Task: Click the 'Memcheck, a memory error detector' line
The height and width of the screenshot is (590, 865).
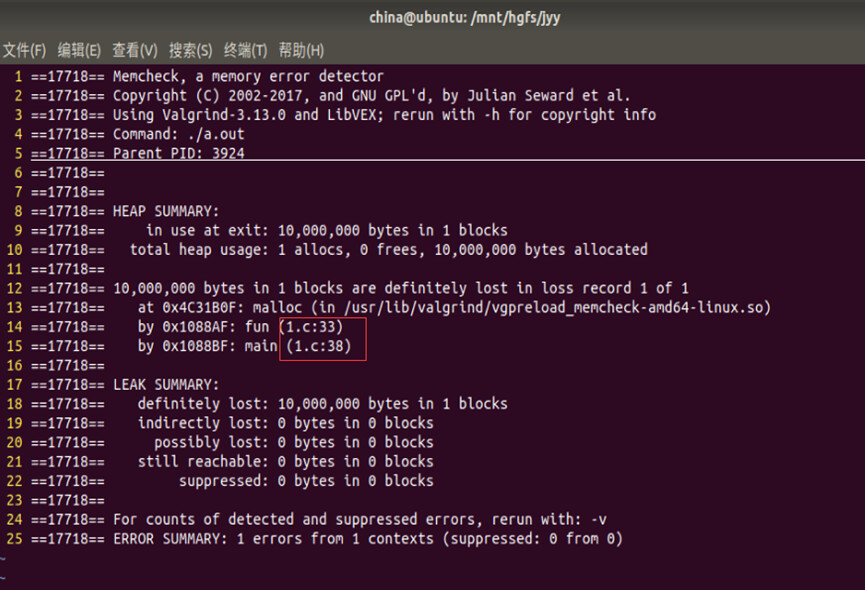Action: (247, 76)
